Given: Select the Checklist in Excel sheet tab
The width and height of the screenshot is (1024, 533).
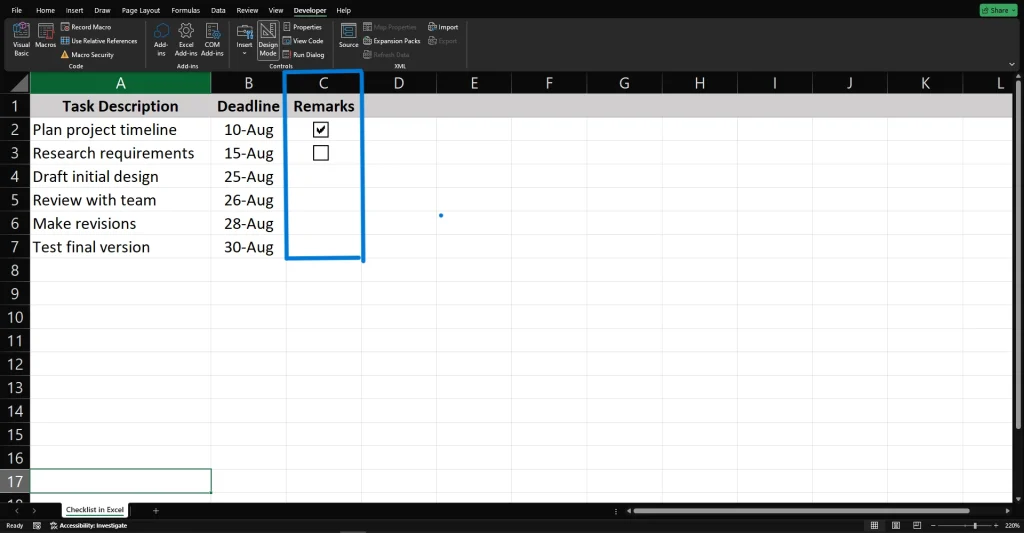Looking at the screenshot, I should pos(95,509).
